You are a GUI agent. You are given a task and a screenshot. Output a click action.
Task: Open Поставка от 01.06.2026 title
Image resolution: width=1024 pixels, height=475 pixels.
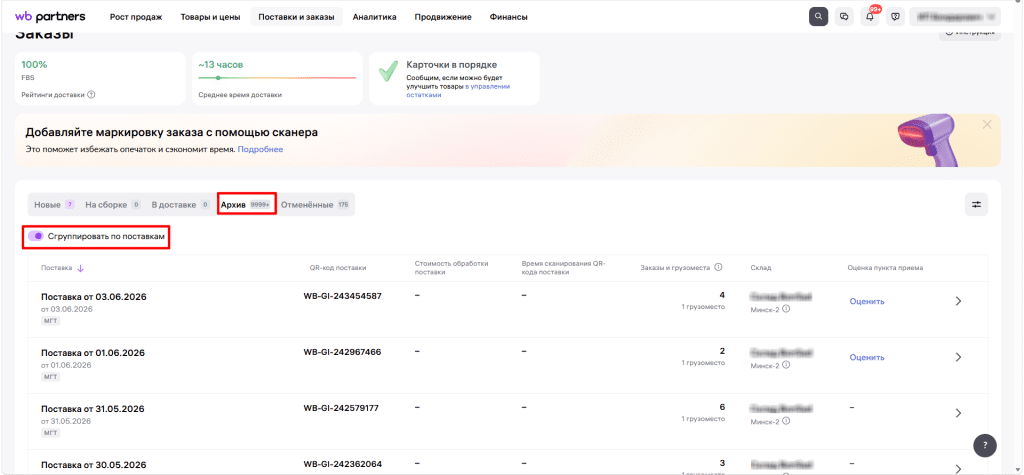click(x=93, y=353)
